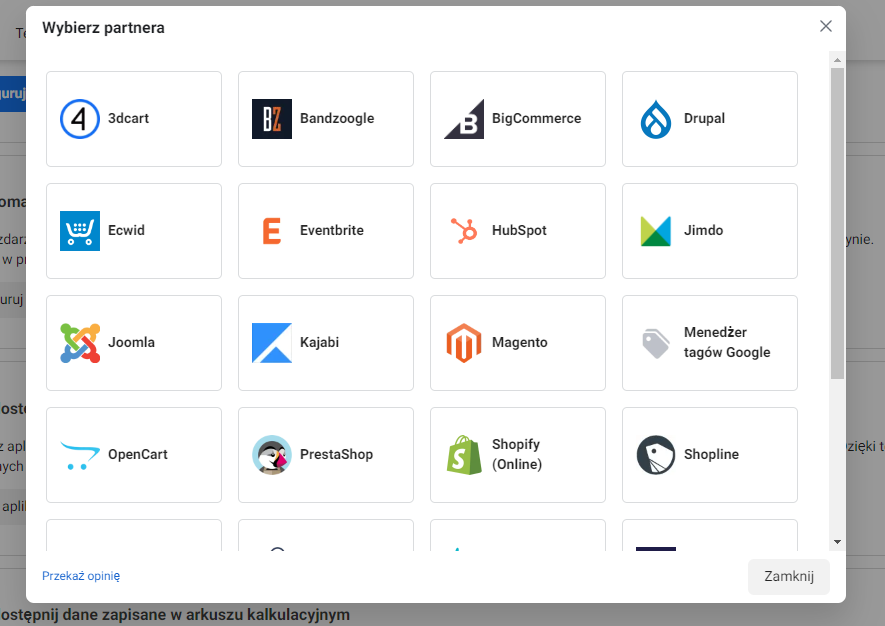The image size is (885, 626).
Task: Click the Drupal droplet icon
Action: pos(656,119)
